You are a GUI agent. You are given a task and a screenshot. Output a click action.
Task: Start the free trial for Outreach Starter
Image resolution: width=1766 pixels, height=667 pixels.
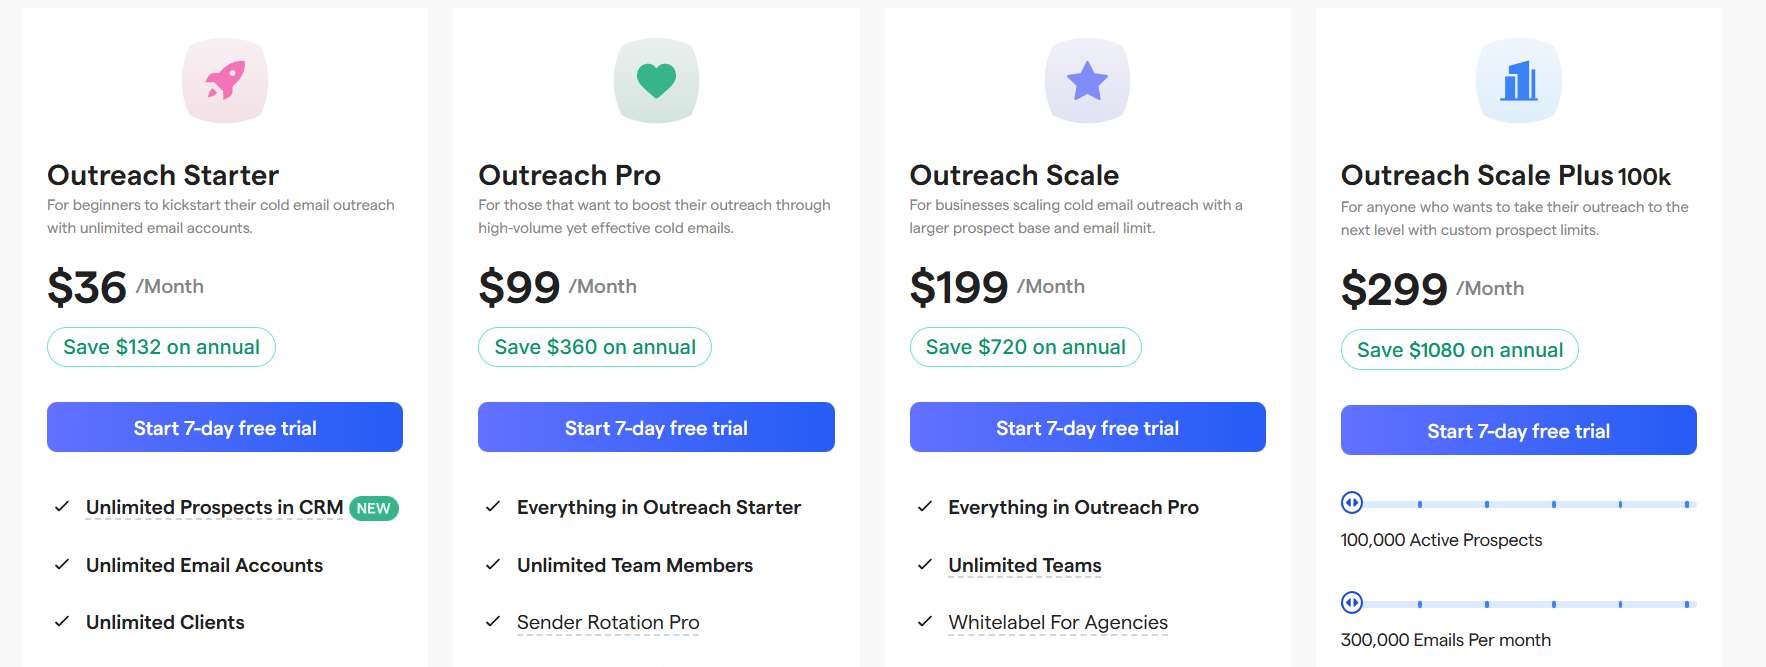tap(224, 427)
